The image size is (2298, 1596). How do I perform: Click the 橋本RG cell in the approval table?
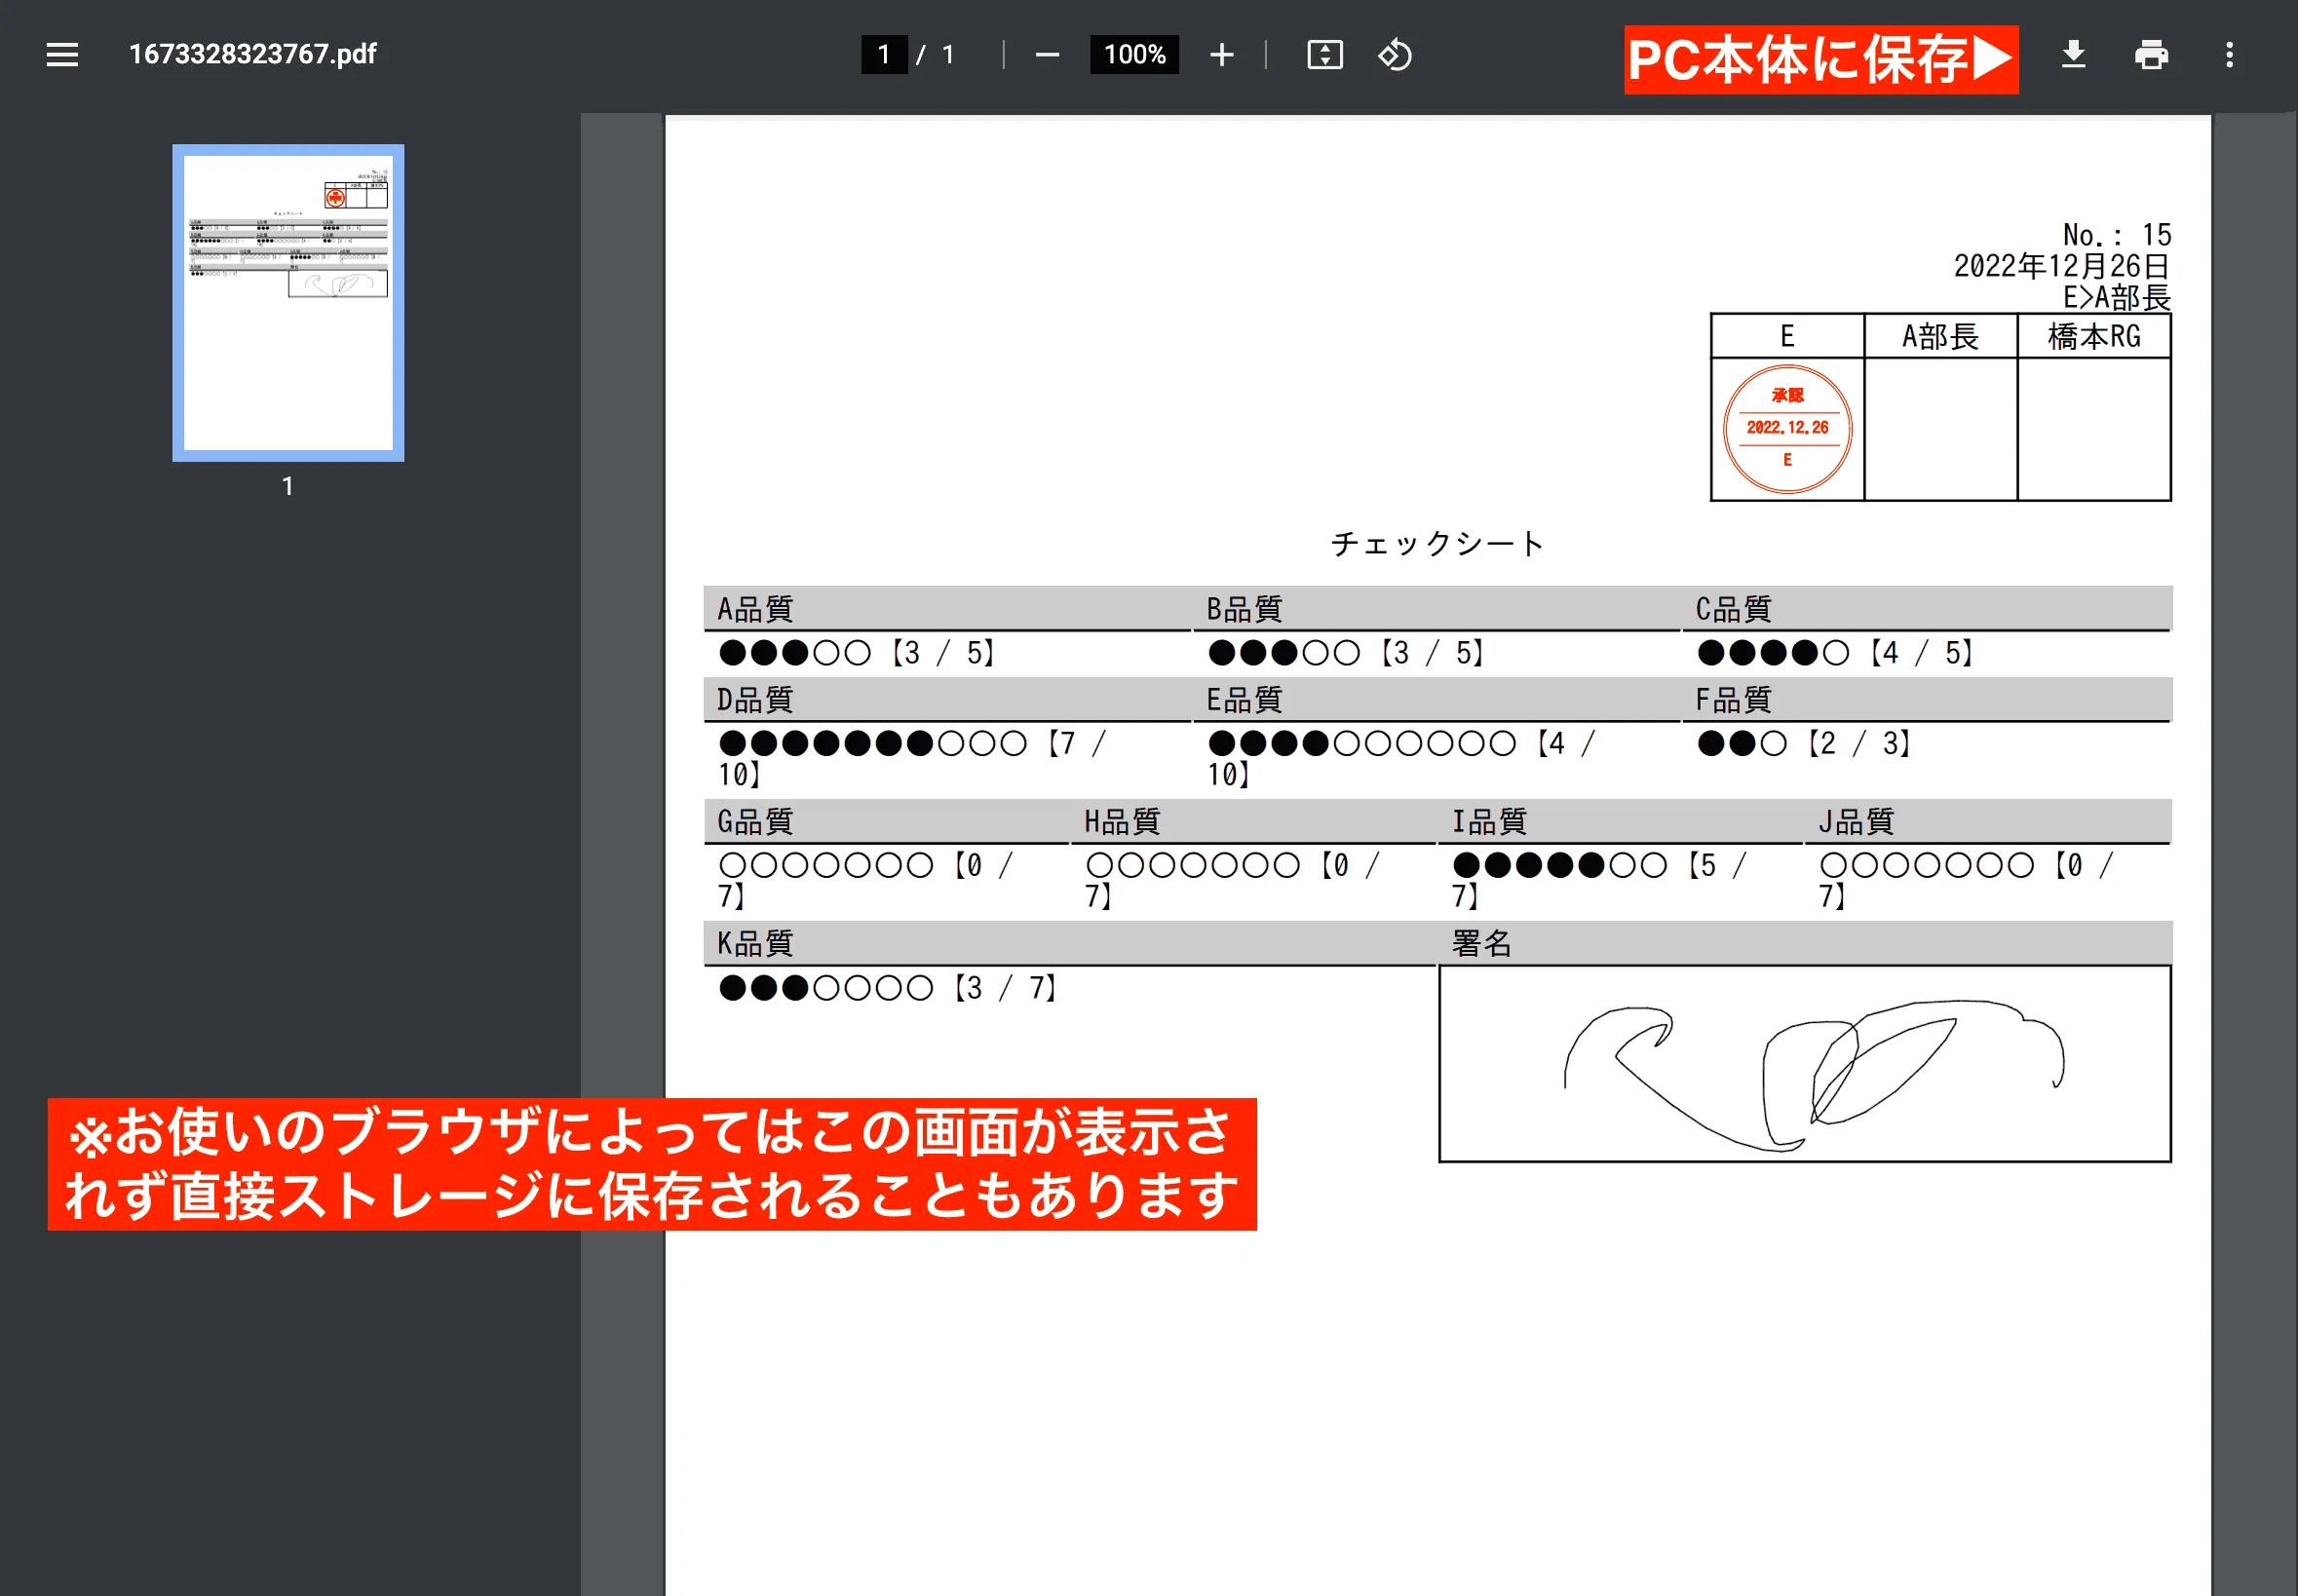pyautogui.click(x=2094, y=336)
